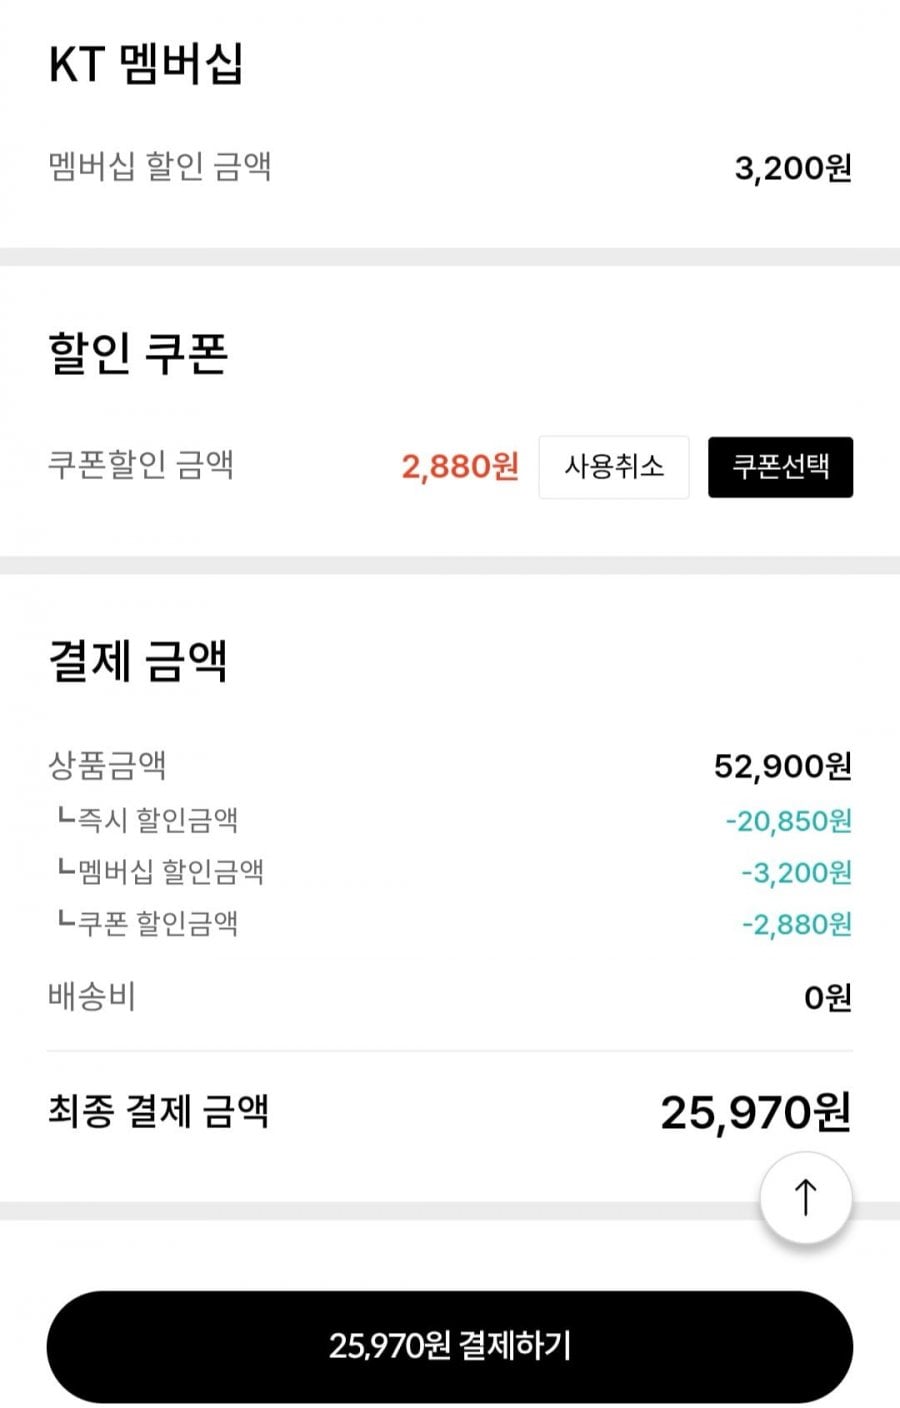Tap the 쿠폰 할인금액 row label
This screenshot has height=1408, width=900.
click(x=148, y=922)
